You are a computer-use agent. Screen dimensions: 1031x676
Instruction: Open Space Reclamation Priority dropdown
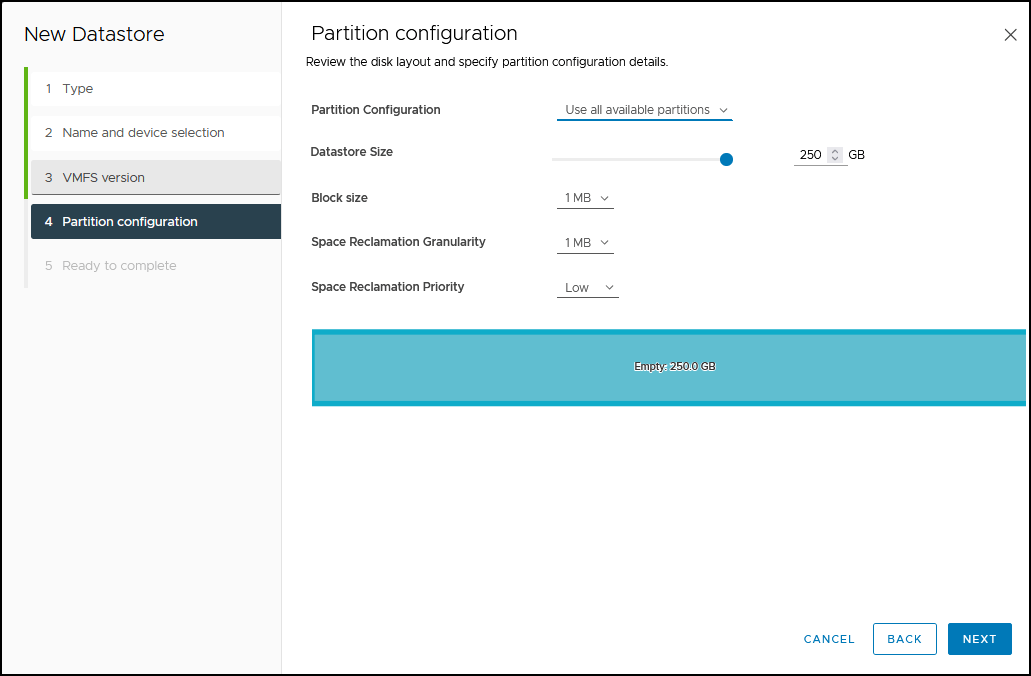[x=588, y=287]
